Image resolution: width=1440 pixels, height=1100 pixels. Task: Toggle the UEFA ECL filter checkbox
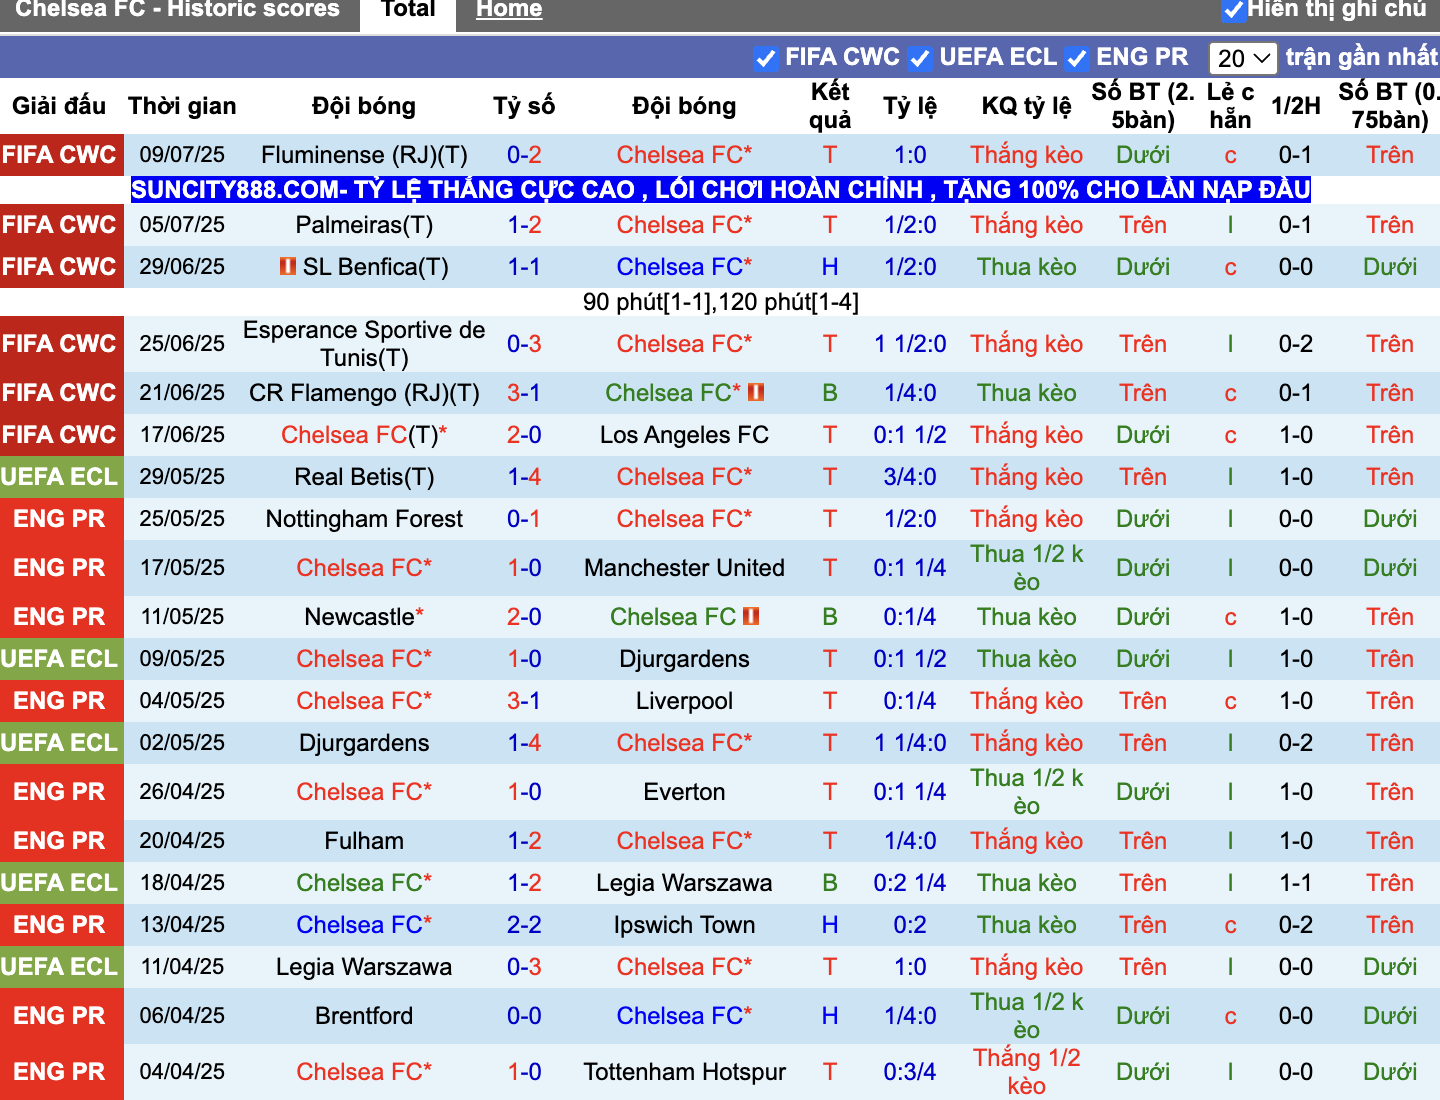click(920, 58)
